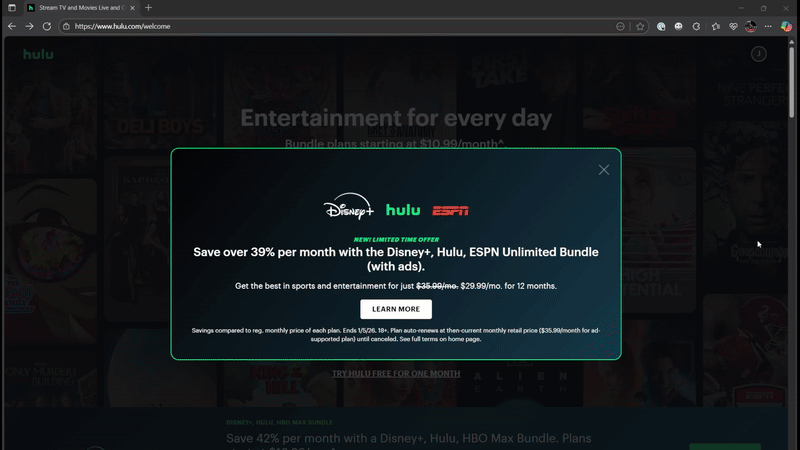This screenshot has height=450, width=800.
Task: Open Settings and more menu
Action: [768, 27]
